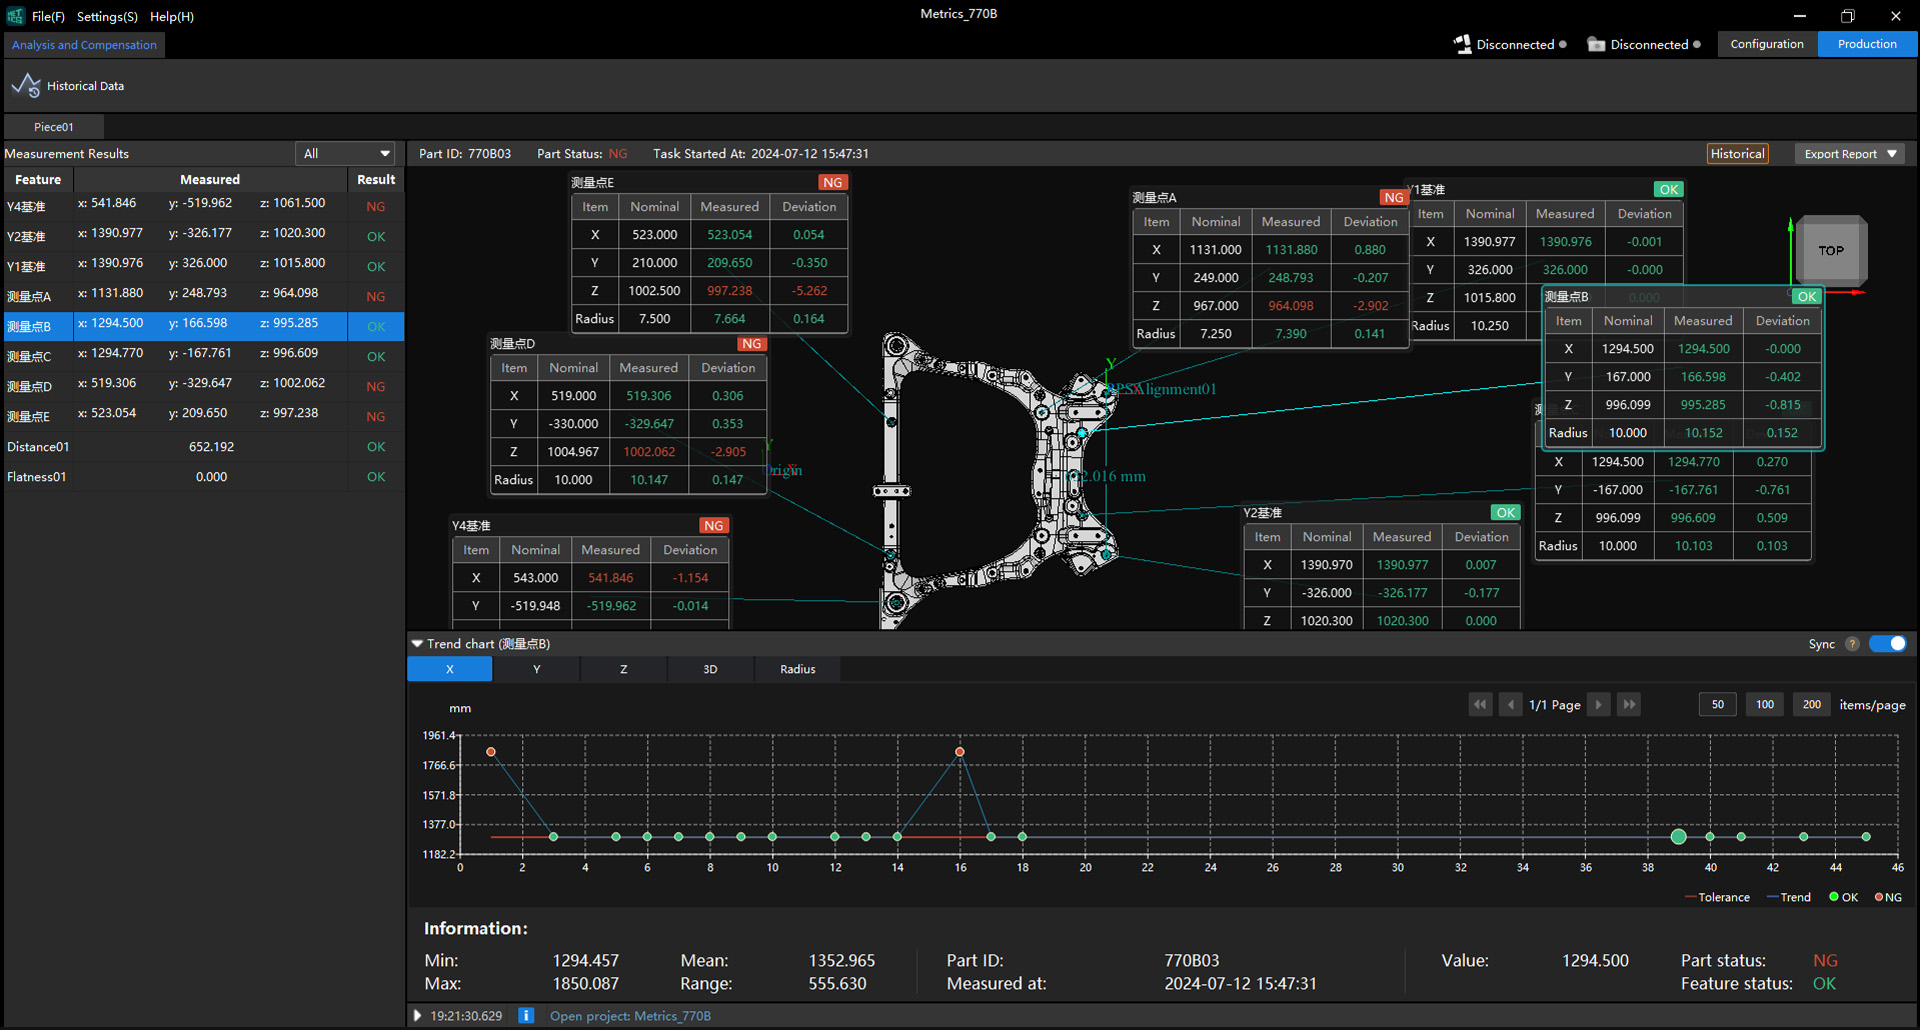
Task: Click the Historical Data chart icon
Action: tap(26, 86)
